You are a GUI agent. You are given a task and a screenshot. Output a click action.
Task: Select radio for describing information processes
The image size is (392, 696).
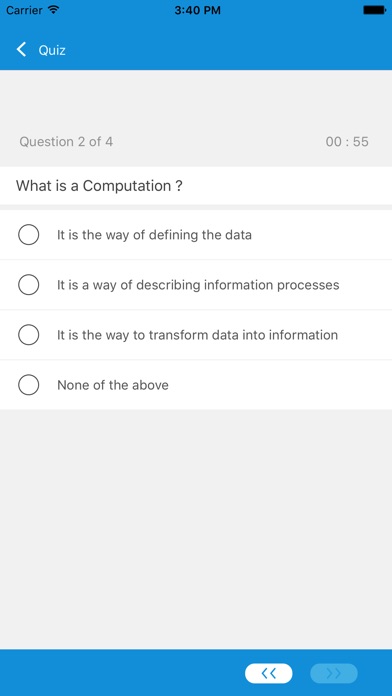click(28, 285)
